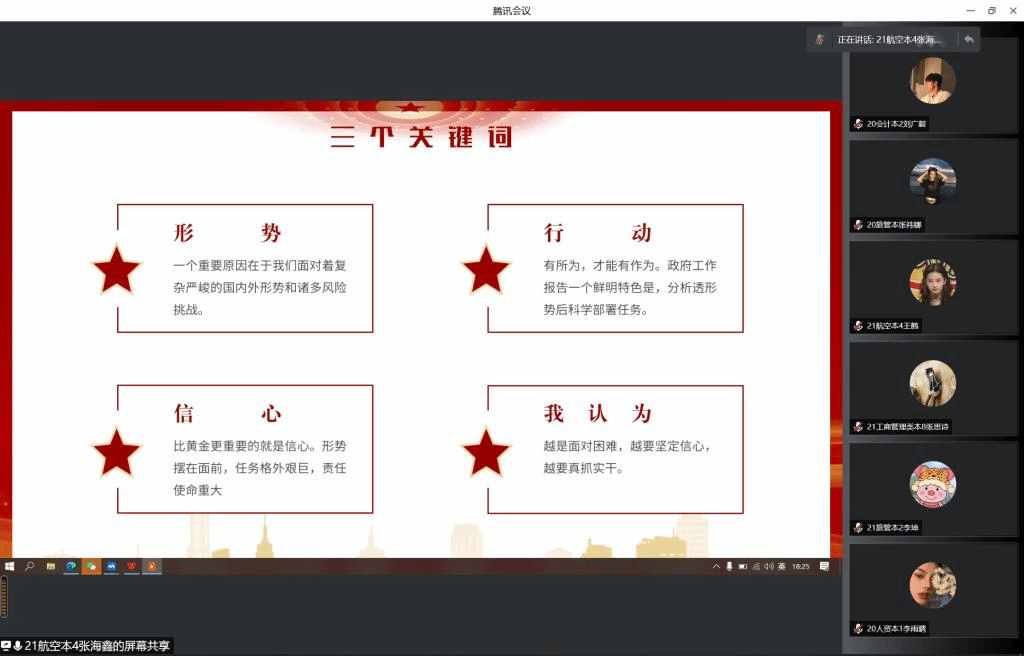The height and width of the screenshot is (656, 1024).
Task: Click the tray microphone icon in shared taskbar
Action: (x=729, y=566)
